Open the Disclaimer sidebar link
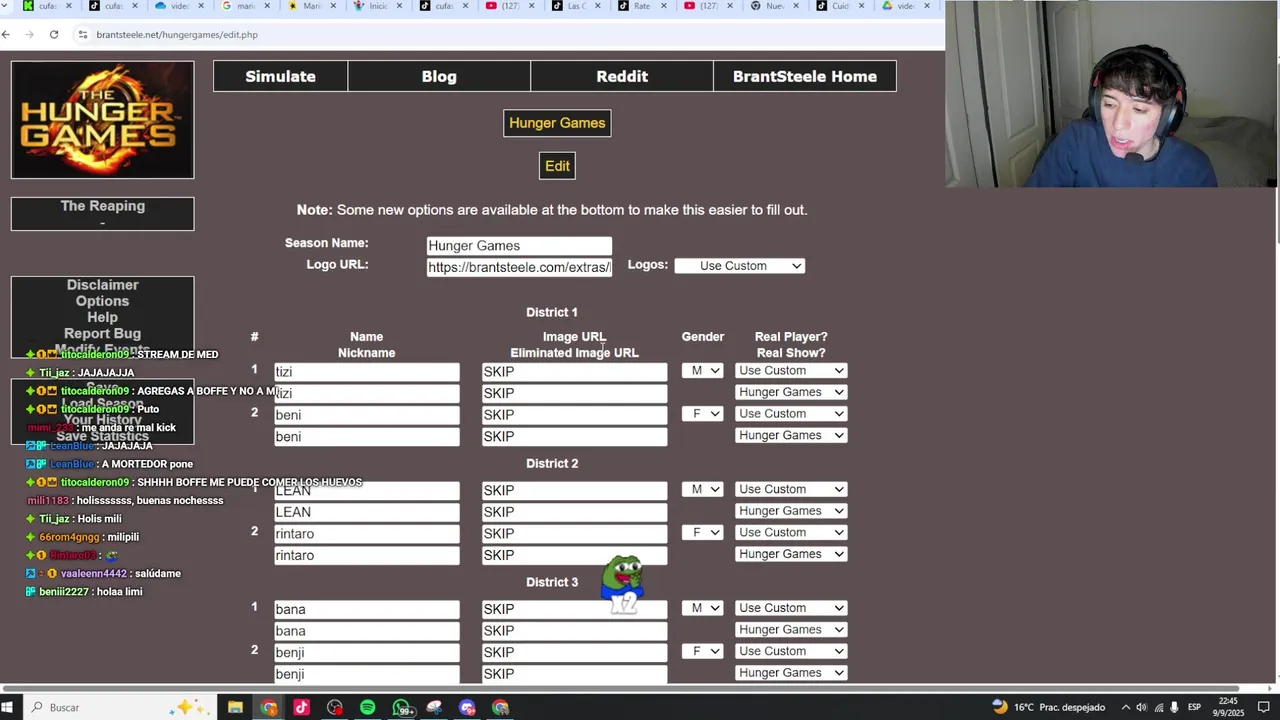1280x720 pixels. point(103,285)
